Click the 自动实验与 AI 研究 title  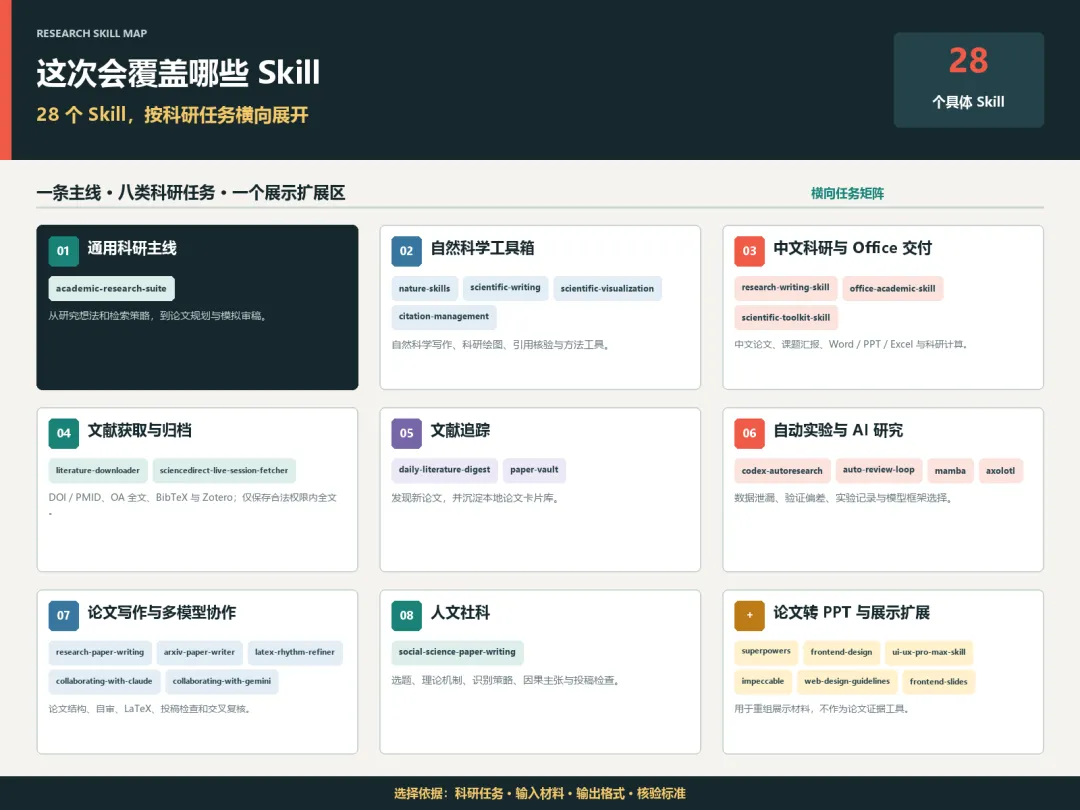click(838, 430)
